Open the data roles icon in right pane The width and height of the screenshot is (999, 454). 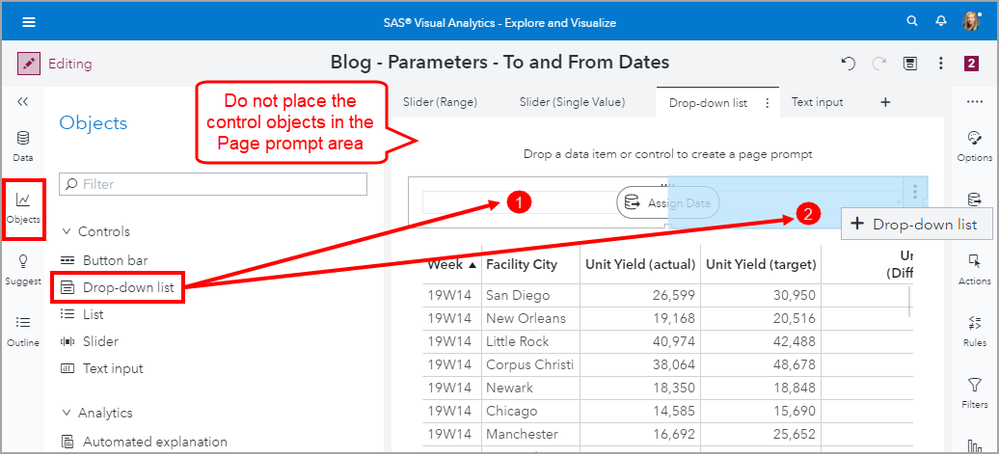click(974, 199)
